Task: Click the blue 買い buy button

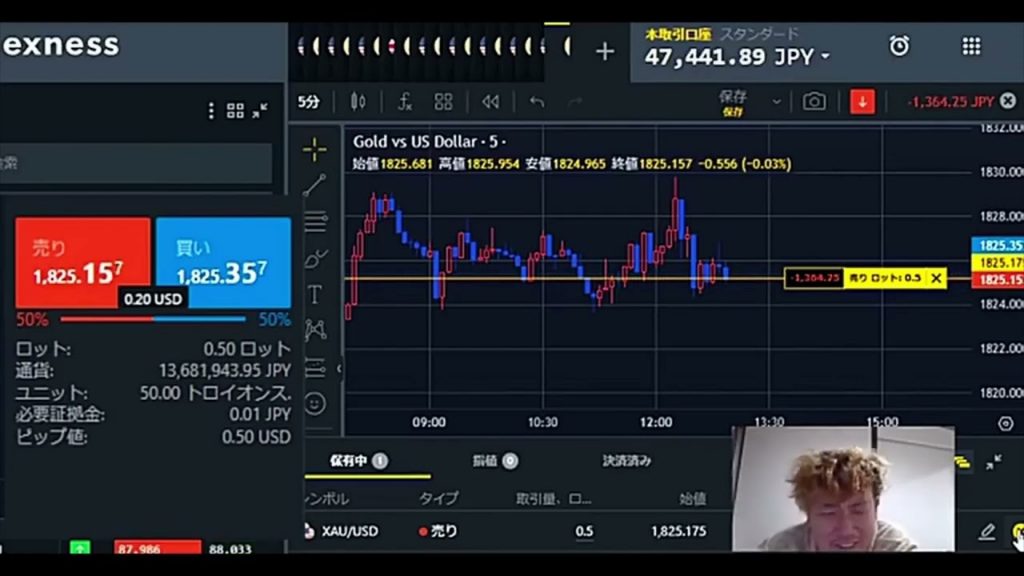Action: pos(223,262)
